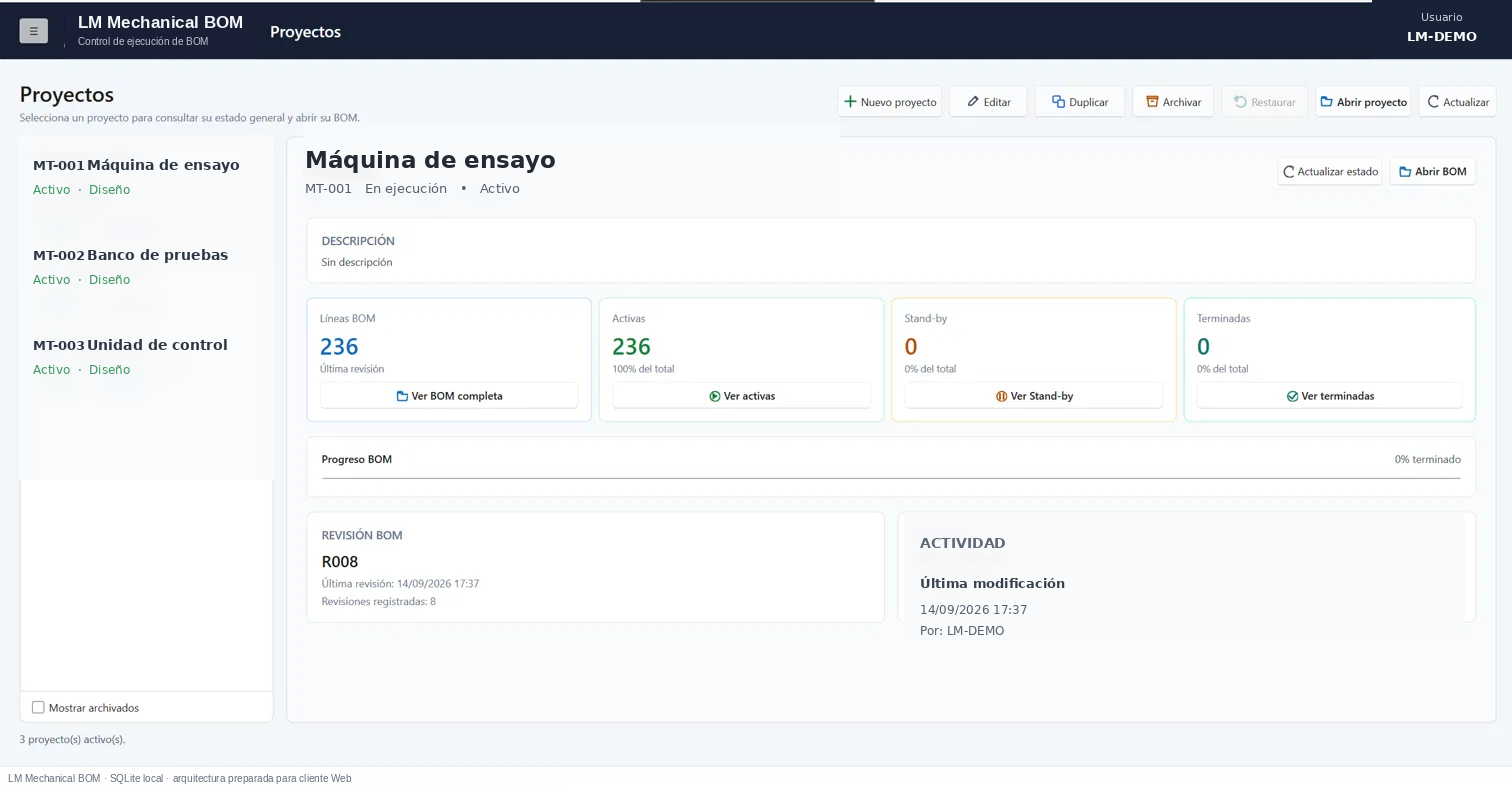Click the refresh icon on Actualizar estado
Viewport: 1512px width, 791px height.
click(x=1288, y=172)
